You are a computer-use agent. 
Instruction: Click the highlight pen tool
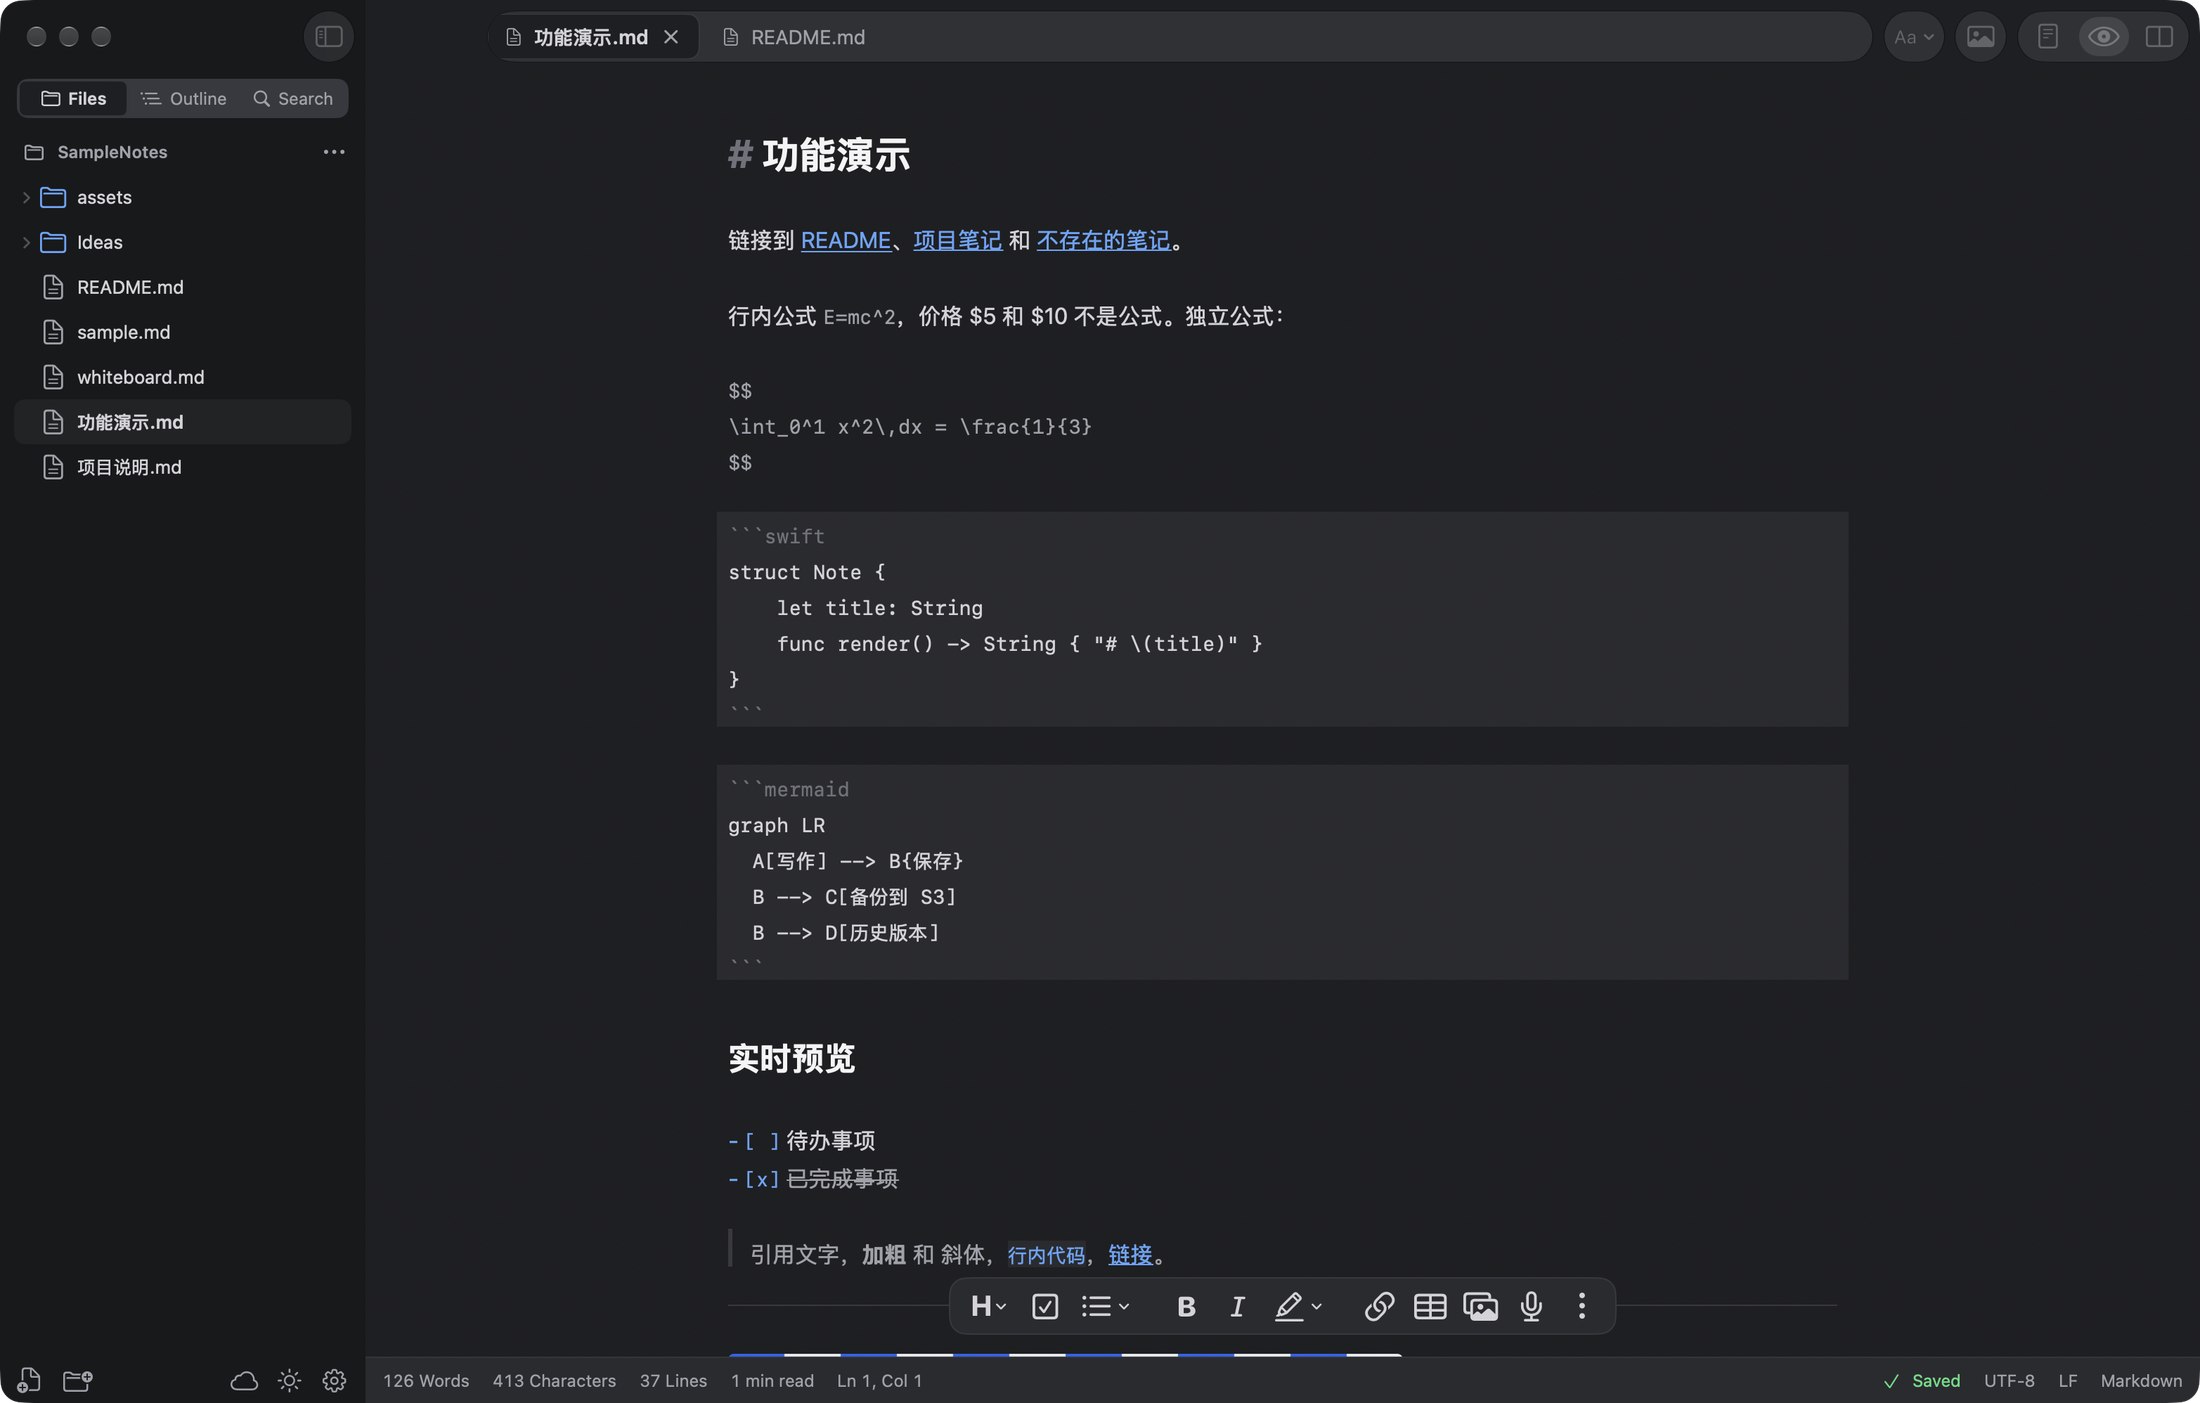(x=1288, y=1306)
